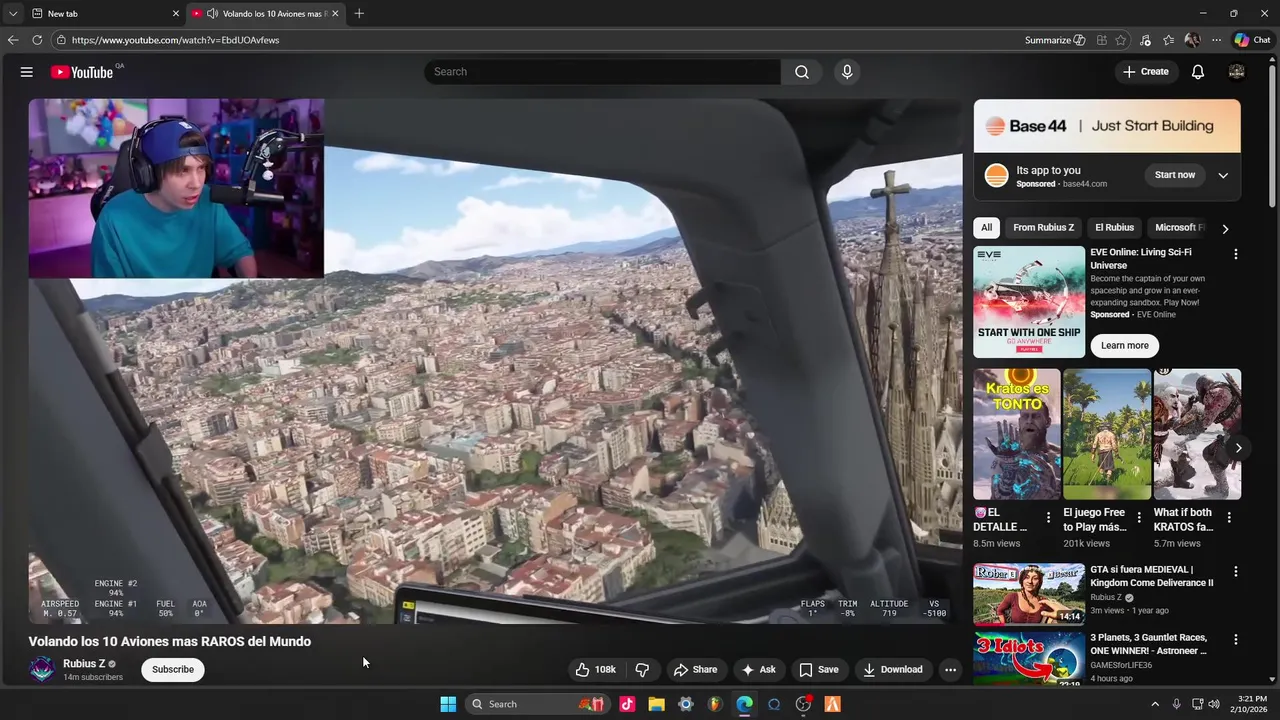1280x720 pixels.
Task: Open What if both KRATOS short
Action: pyautogui.click(x=1197, y=434)
